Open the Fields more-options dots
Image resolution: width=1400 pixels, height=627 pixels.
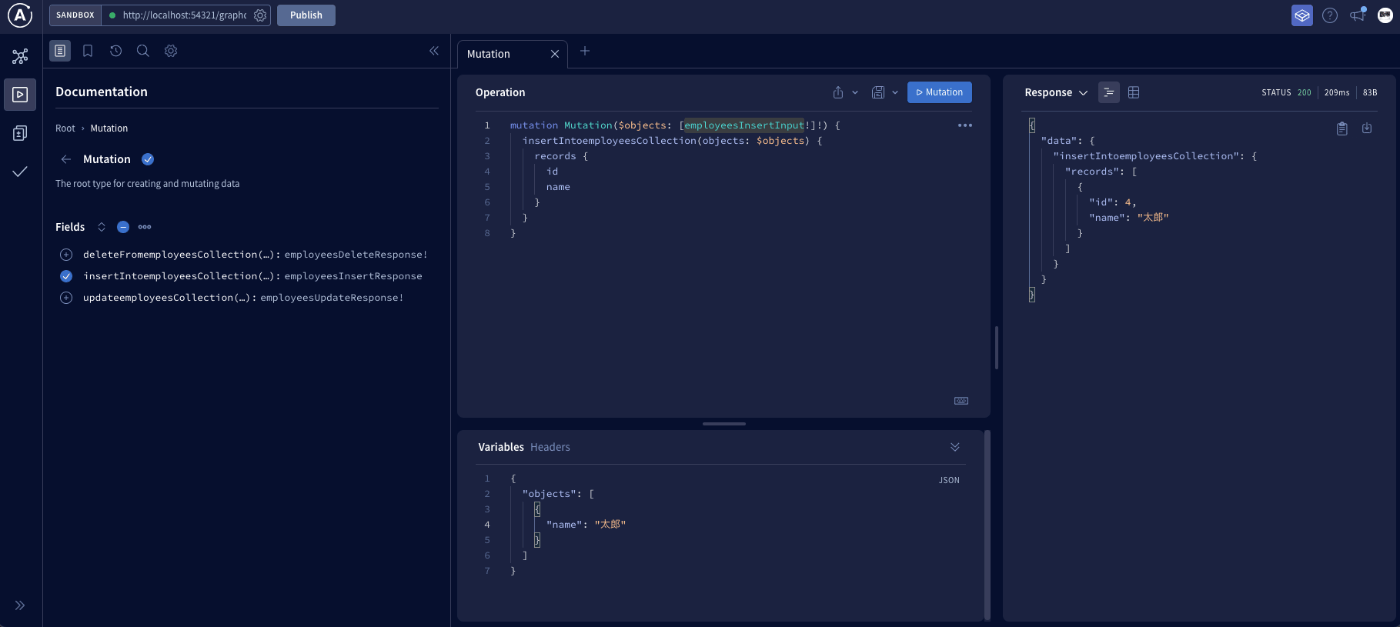coord(145,227)
